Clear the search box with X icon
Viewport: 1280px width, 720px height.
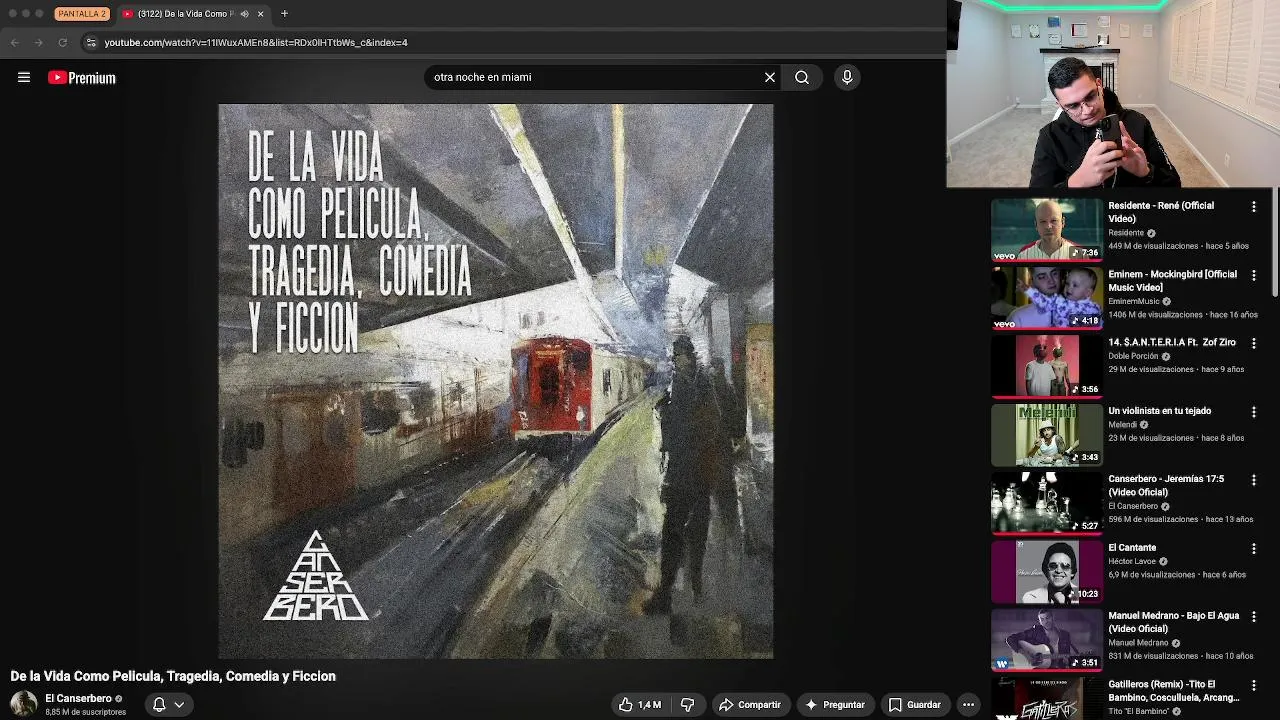pos(770,77)
